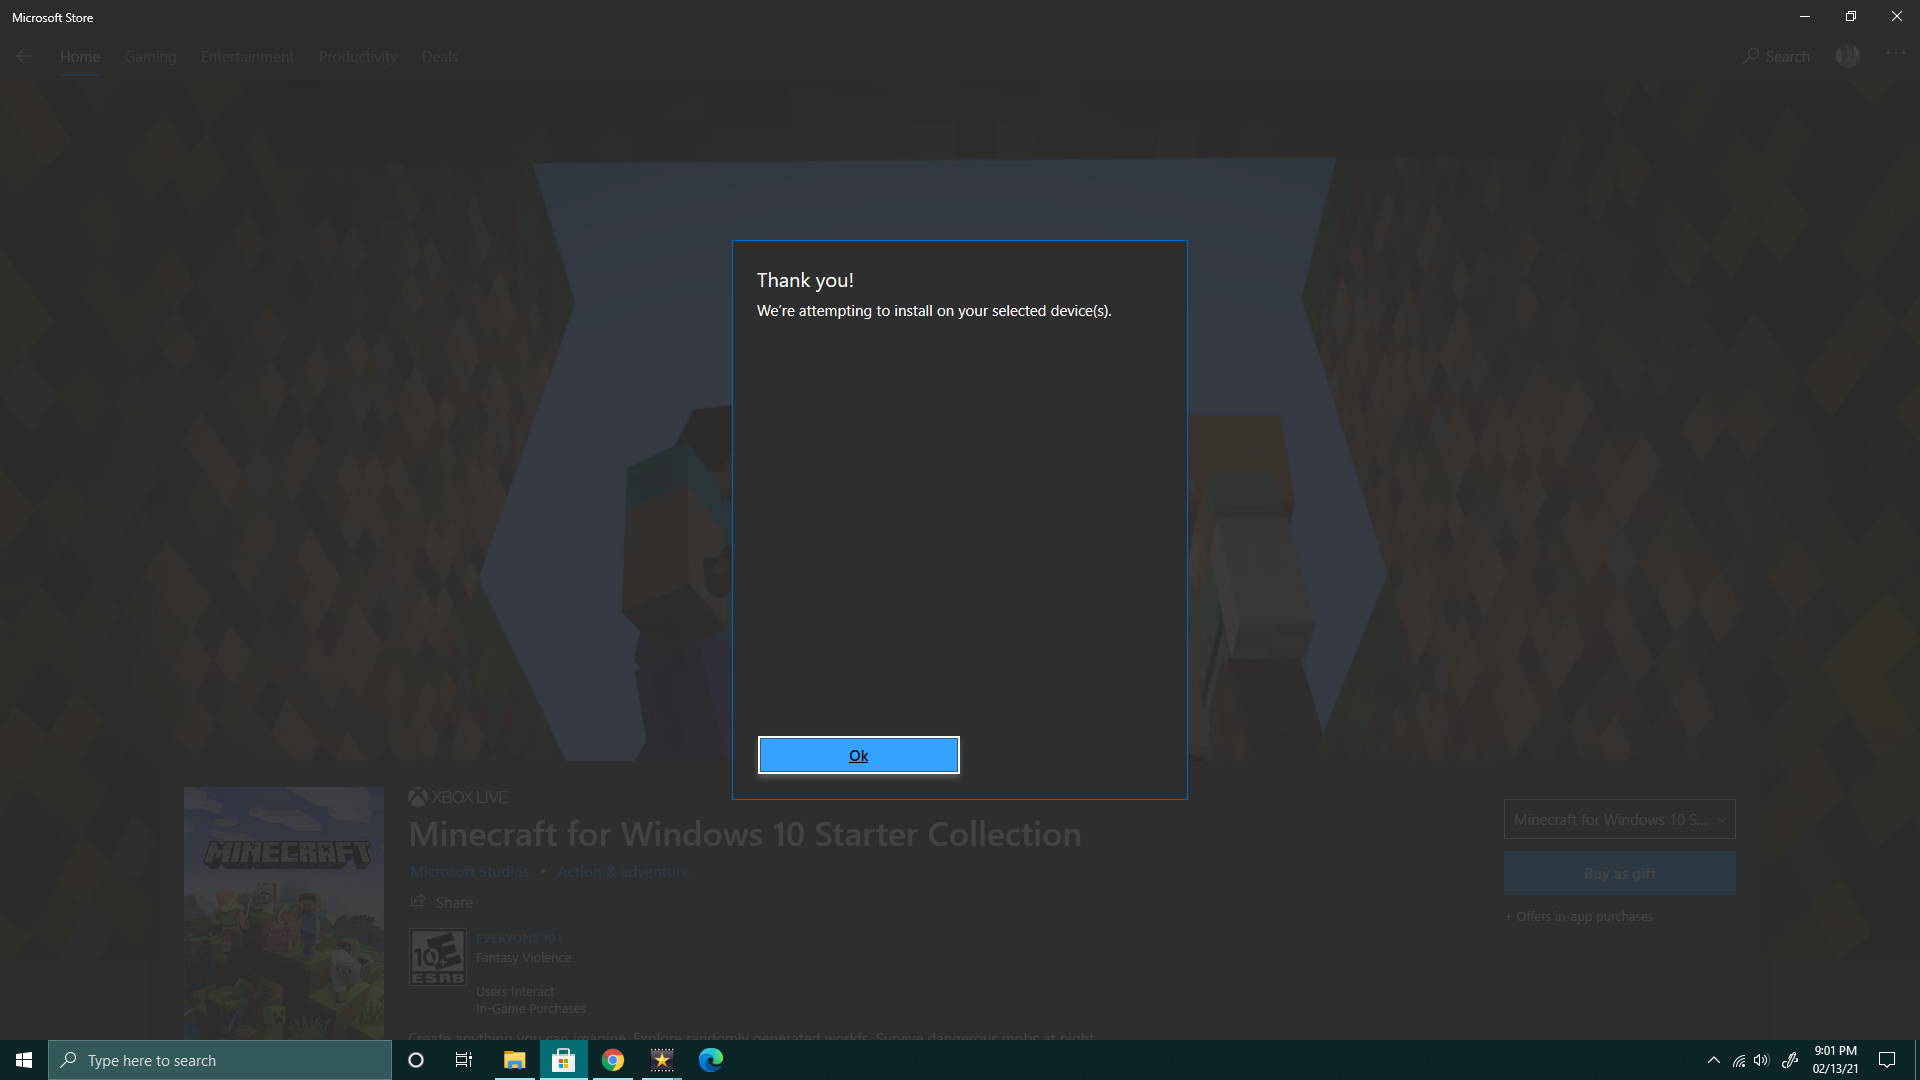This screenshot has width=1920, height=1080.
Task: Open the Deals tab
Action: pos(440,57)
